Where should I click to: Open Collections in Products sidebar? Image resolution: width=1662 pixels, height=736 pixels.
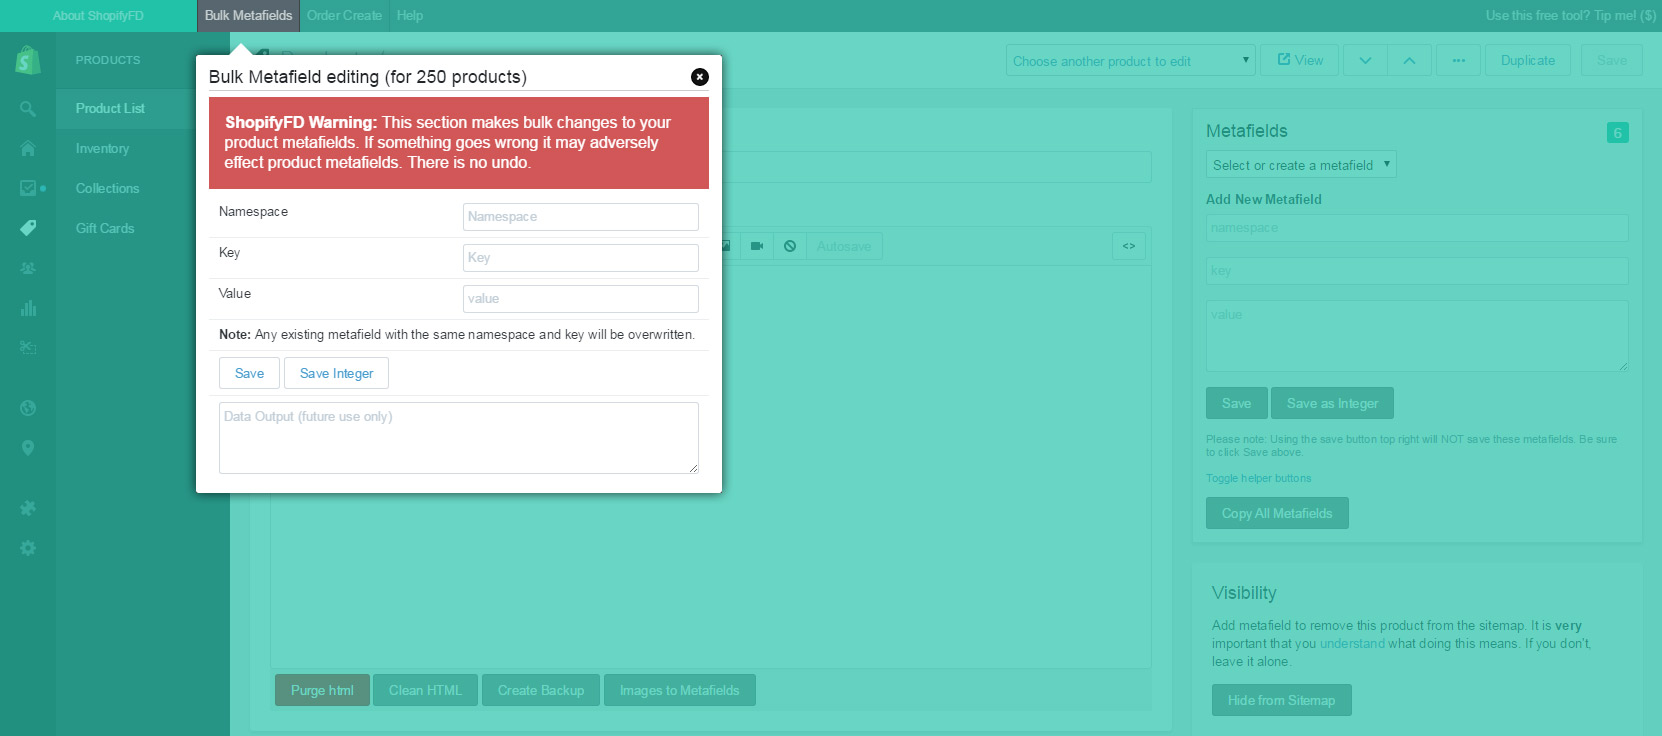click(107, 188)
